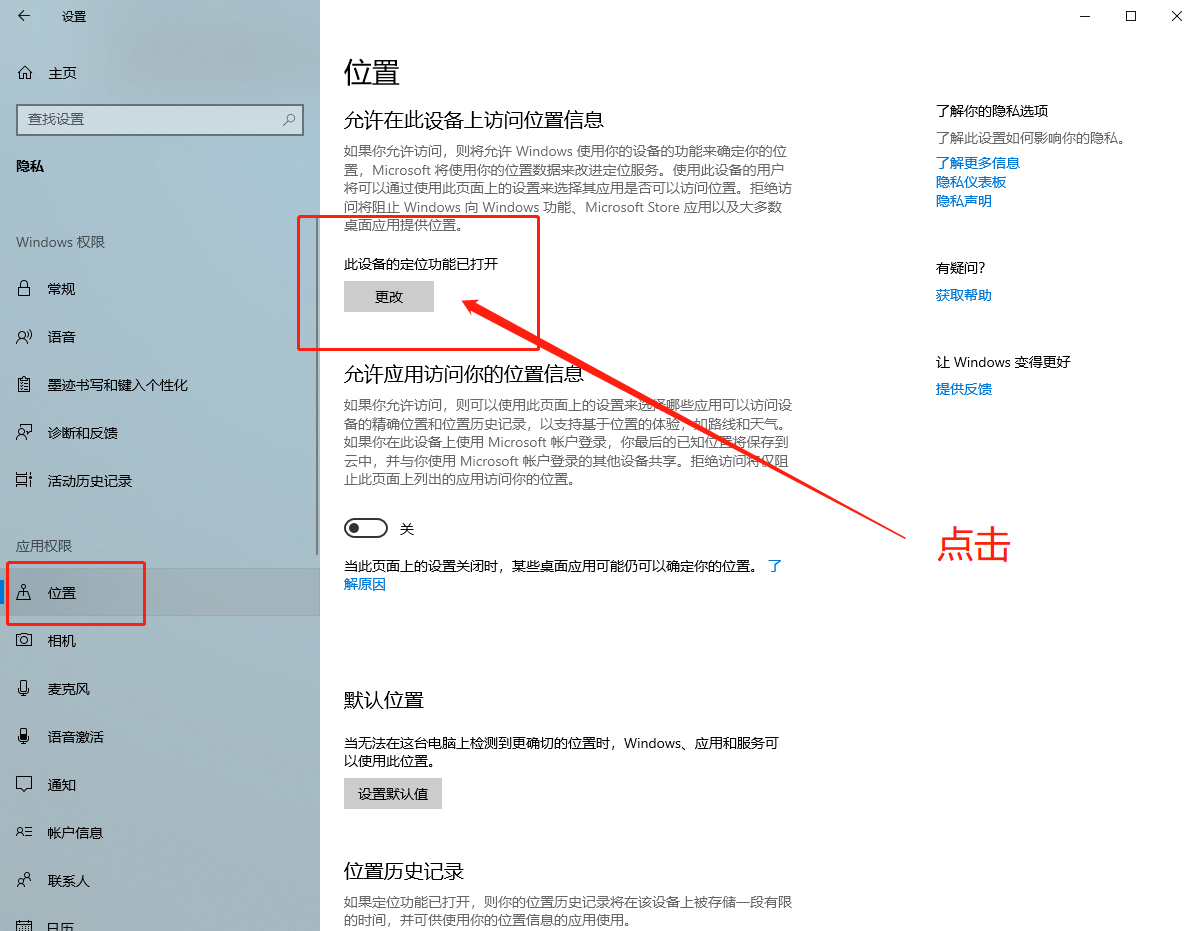1200x931 pixels.
Task: Open the 语音 (Speech) section
Action: 24,336
